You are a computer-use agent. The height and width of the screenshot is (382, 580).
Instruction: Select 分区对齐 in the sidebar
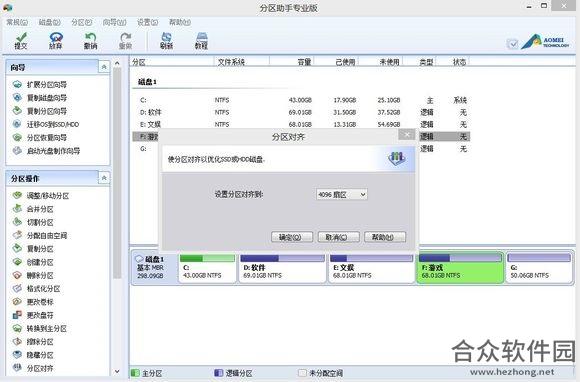tap(33, 368)
